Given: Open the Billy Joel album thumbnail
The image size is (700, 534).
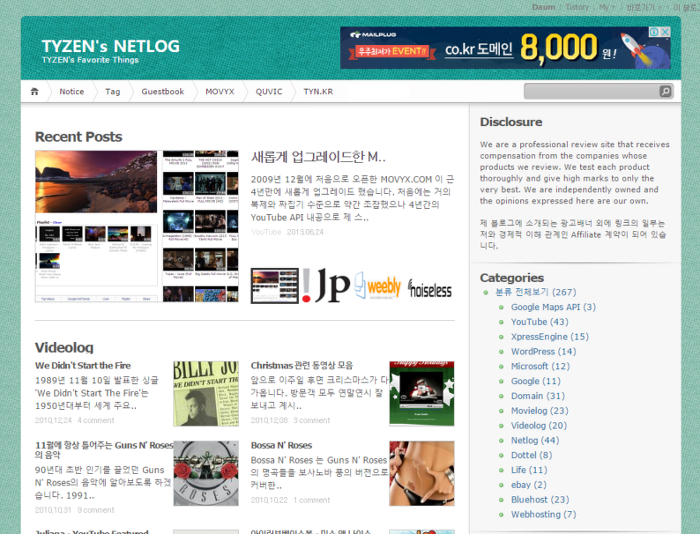Looking at the screenshot, I should coord(206,394).
